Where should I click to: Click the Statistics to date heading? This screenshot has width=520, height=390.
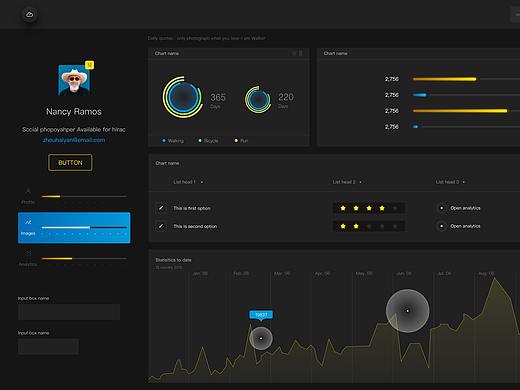pyautogui.click(x=173, y=260)
